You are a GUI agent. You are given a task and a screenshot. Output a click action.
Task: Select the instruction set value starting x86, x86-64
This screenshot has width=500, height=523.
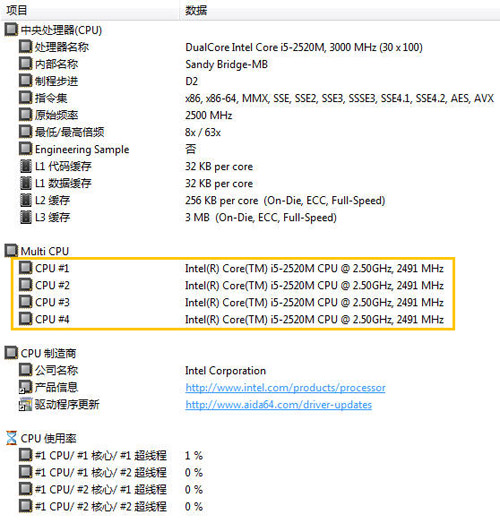coord(339,98)
